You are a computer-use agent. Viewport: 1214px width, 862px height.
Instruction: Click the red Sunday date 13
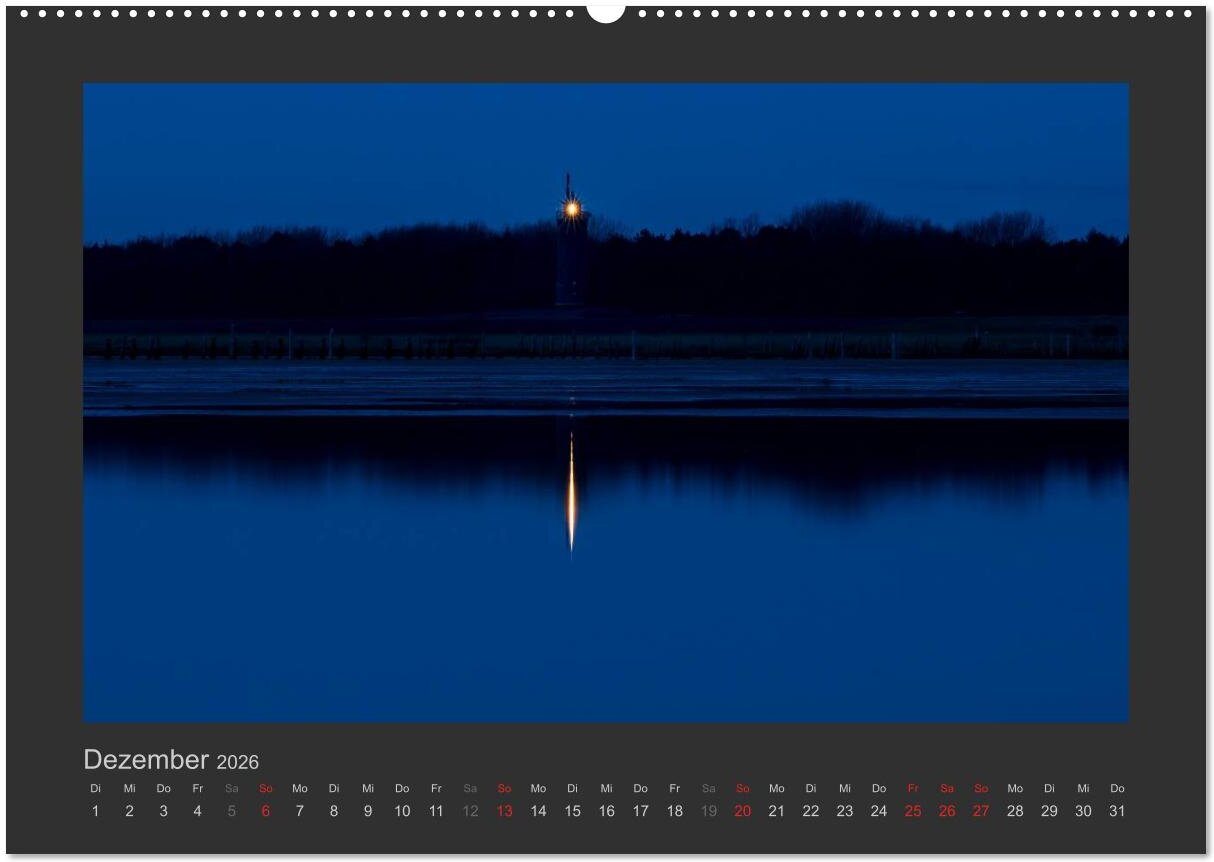504,811
